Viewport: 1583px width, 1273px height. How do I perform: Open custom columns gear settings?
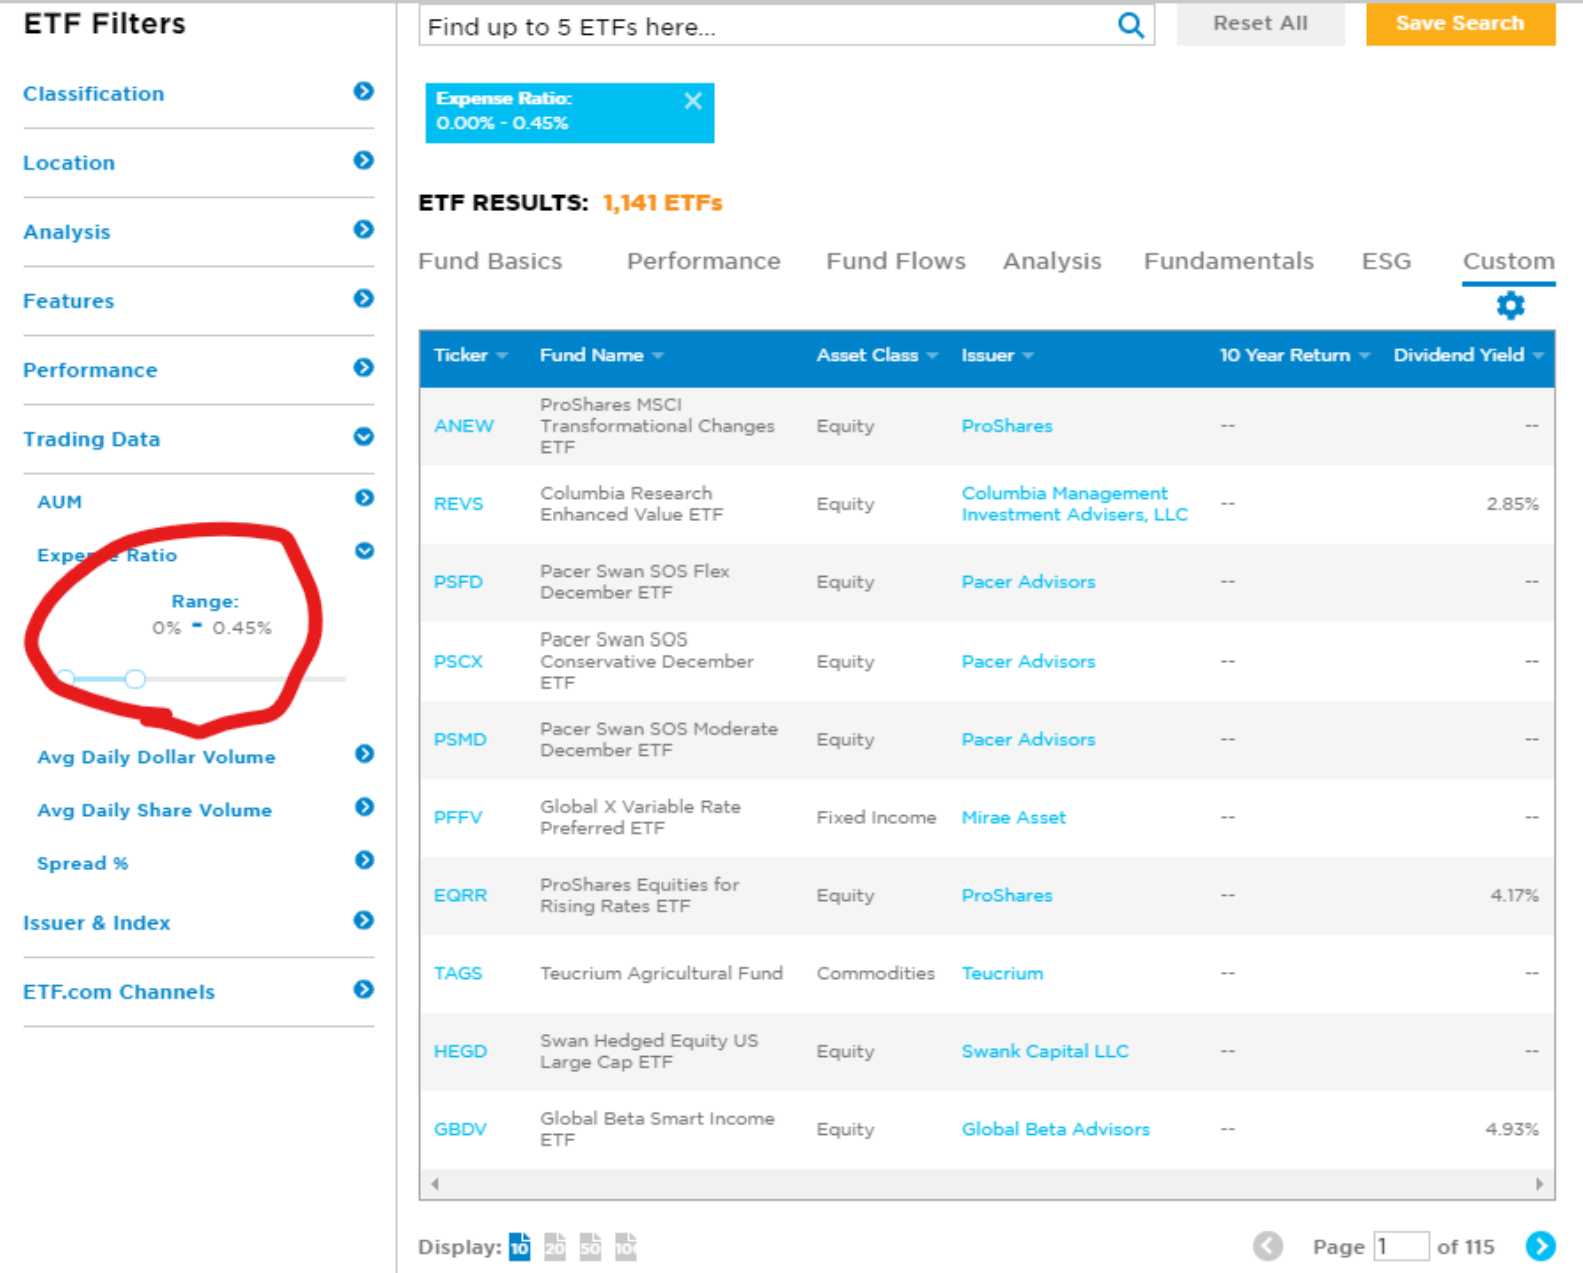point(1510,305)
